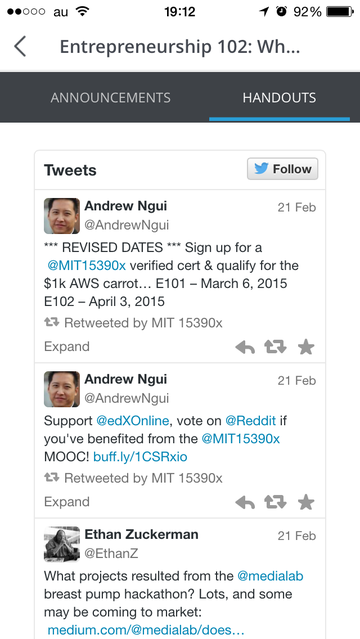
Task: Retweet the REVISED DATES tweet
Action: (x=275, y=347)
